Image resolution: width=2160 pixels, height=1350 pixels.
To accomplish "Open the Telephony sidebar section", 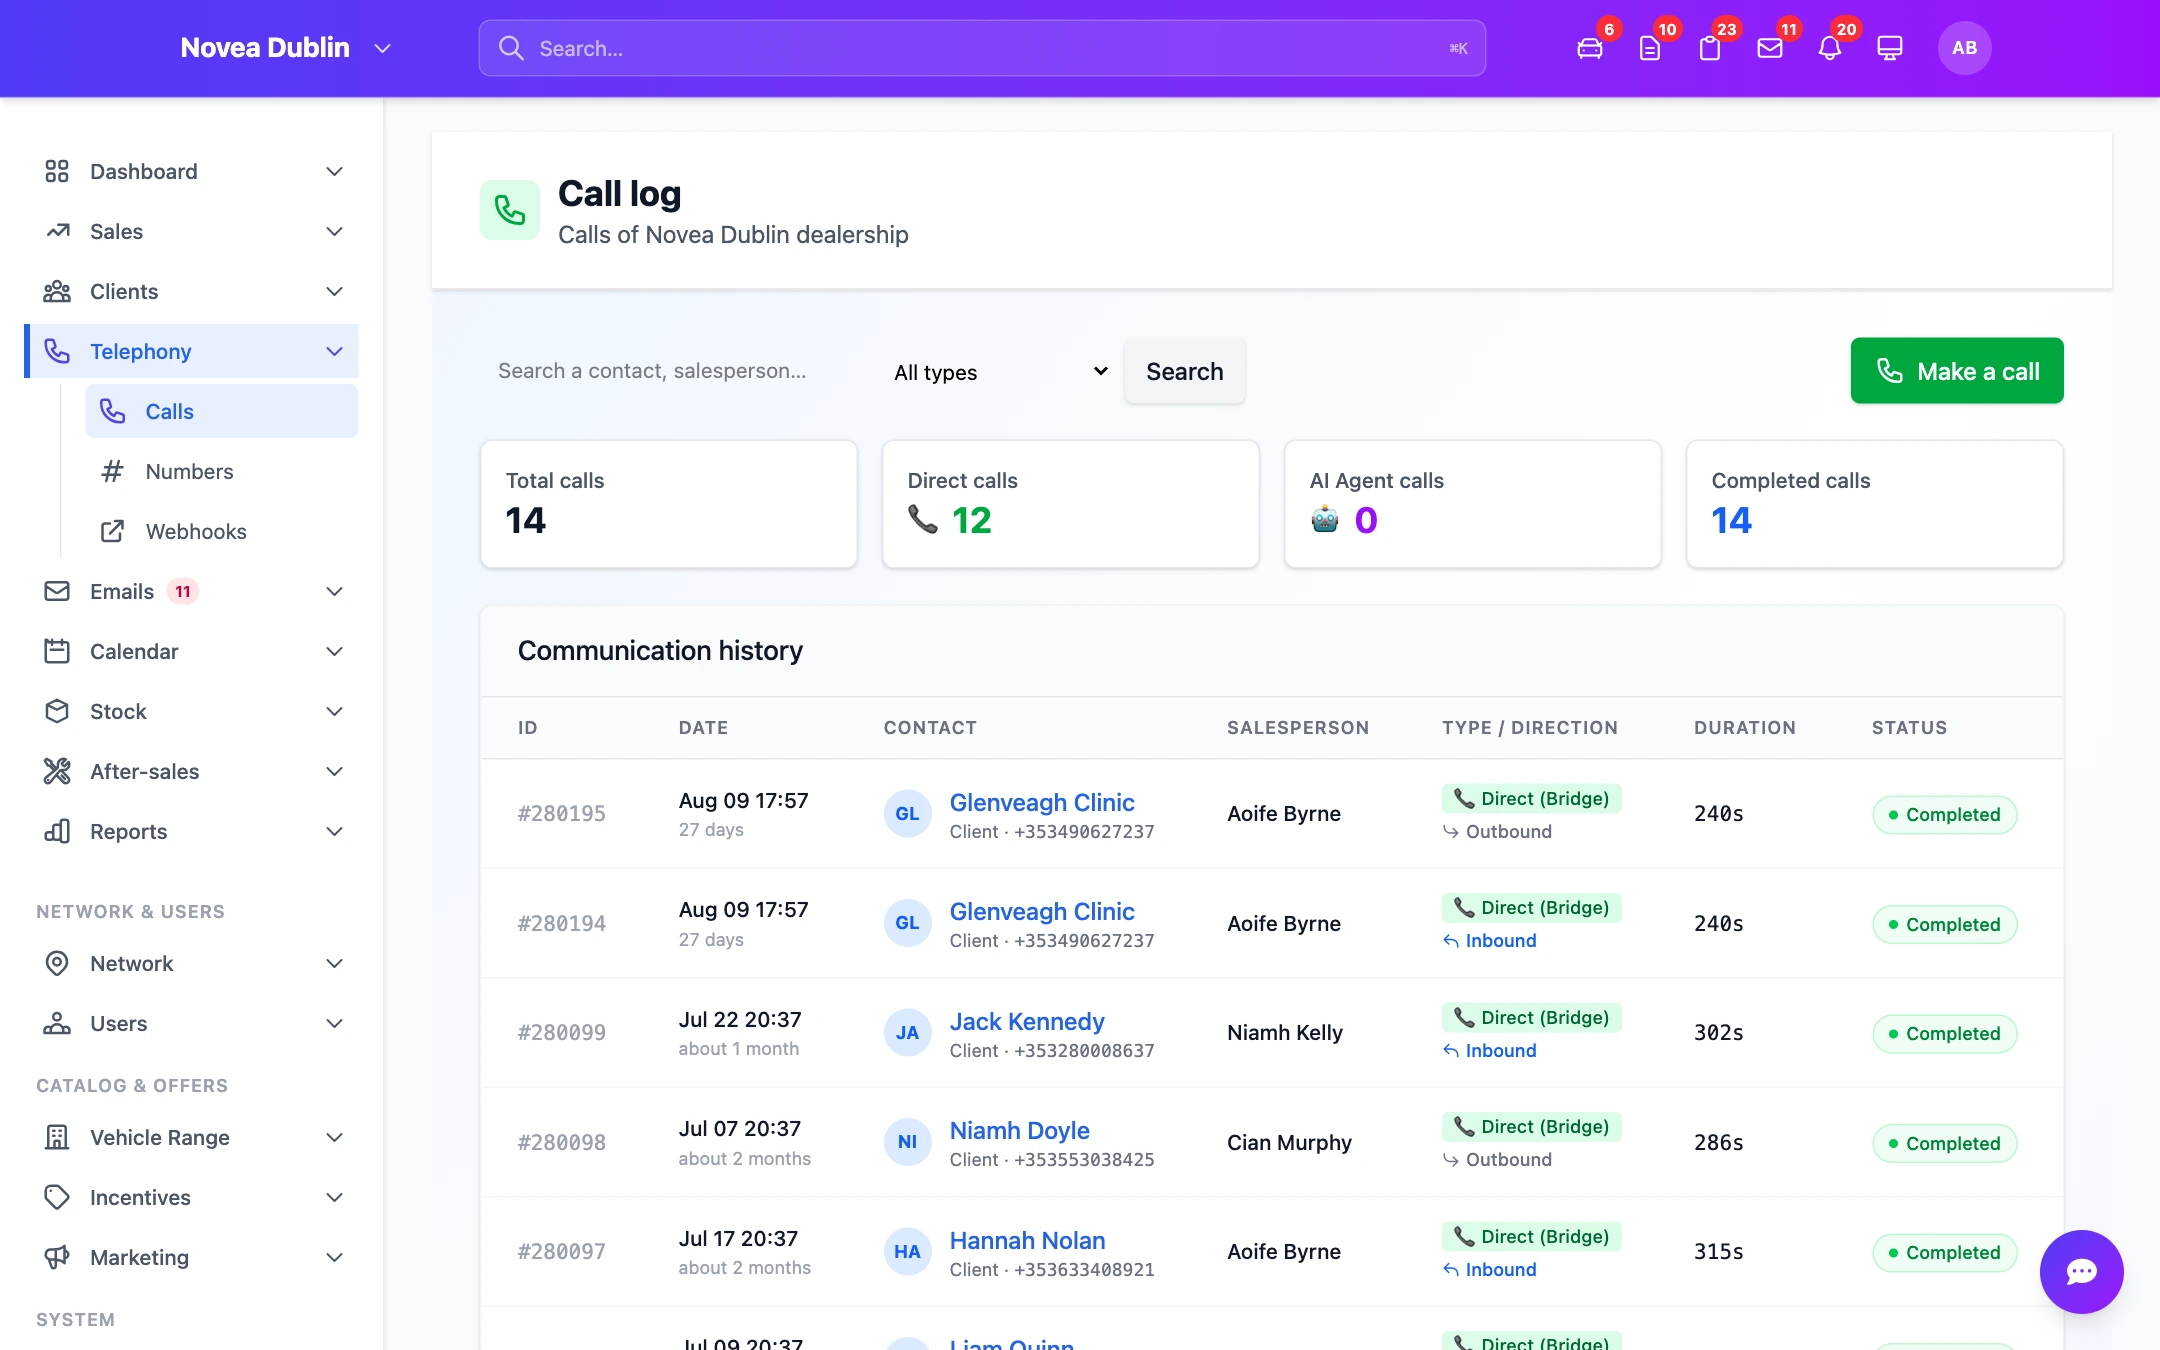I will click(x=192, y=351).
